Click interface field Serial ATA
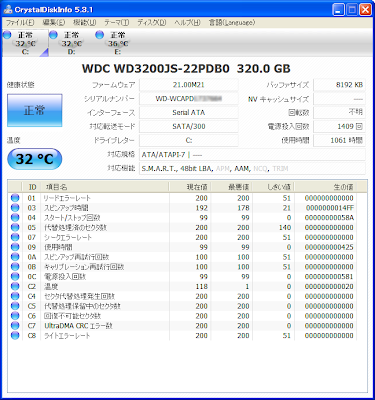The image size is (375, 400). point(189,113)
